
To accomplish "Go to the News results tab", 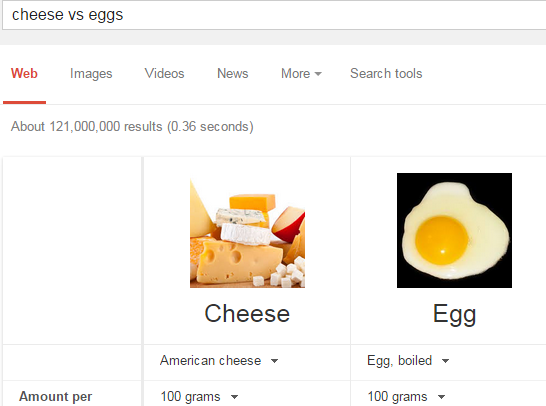I will point(233,73).
